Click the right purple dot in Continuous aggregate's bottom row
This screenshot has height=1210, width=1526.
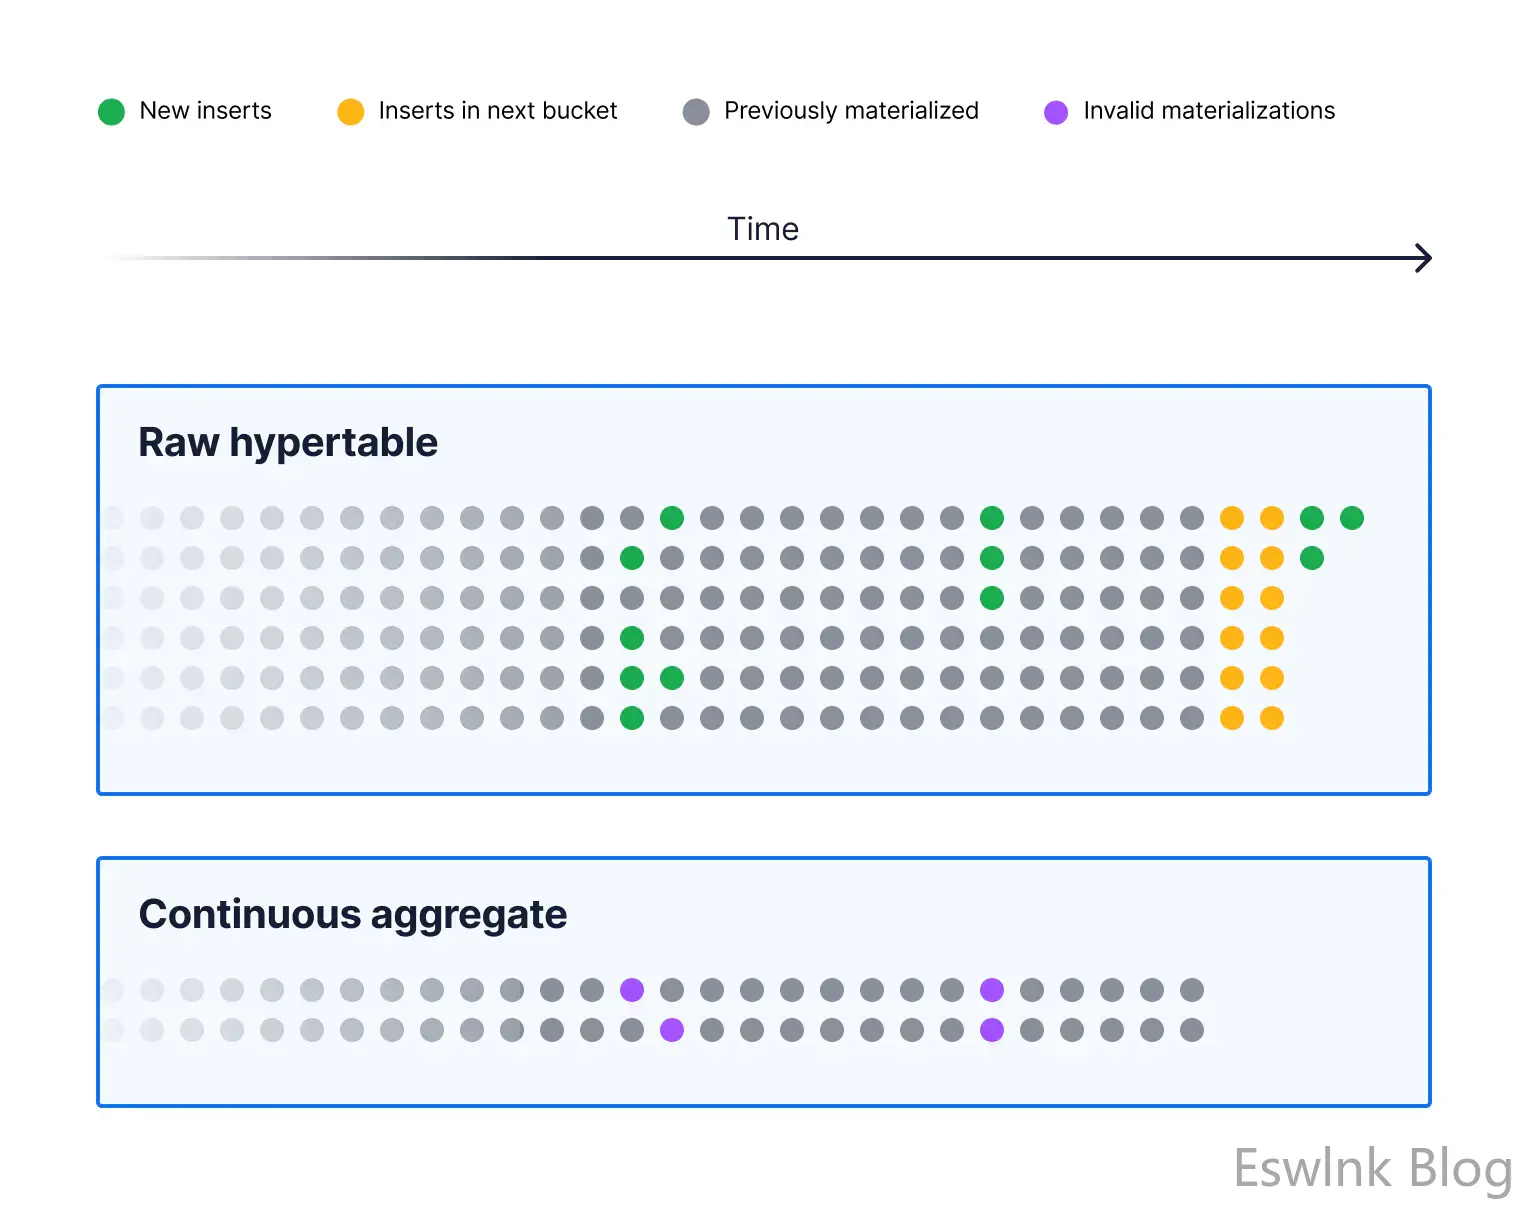pos(992,1030)
